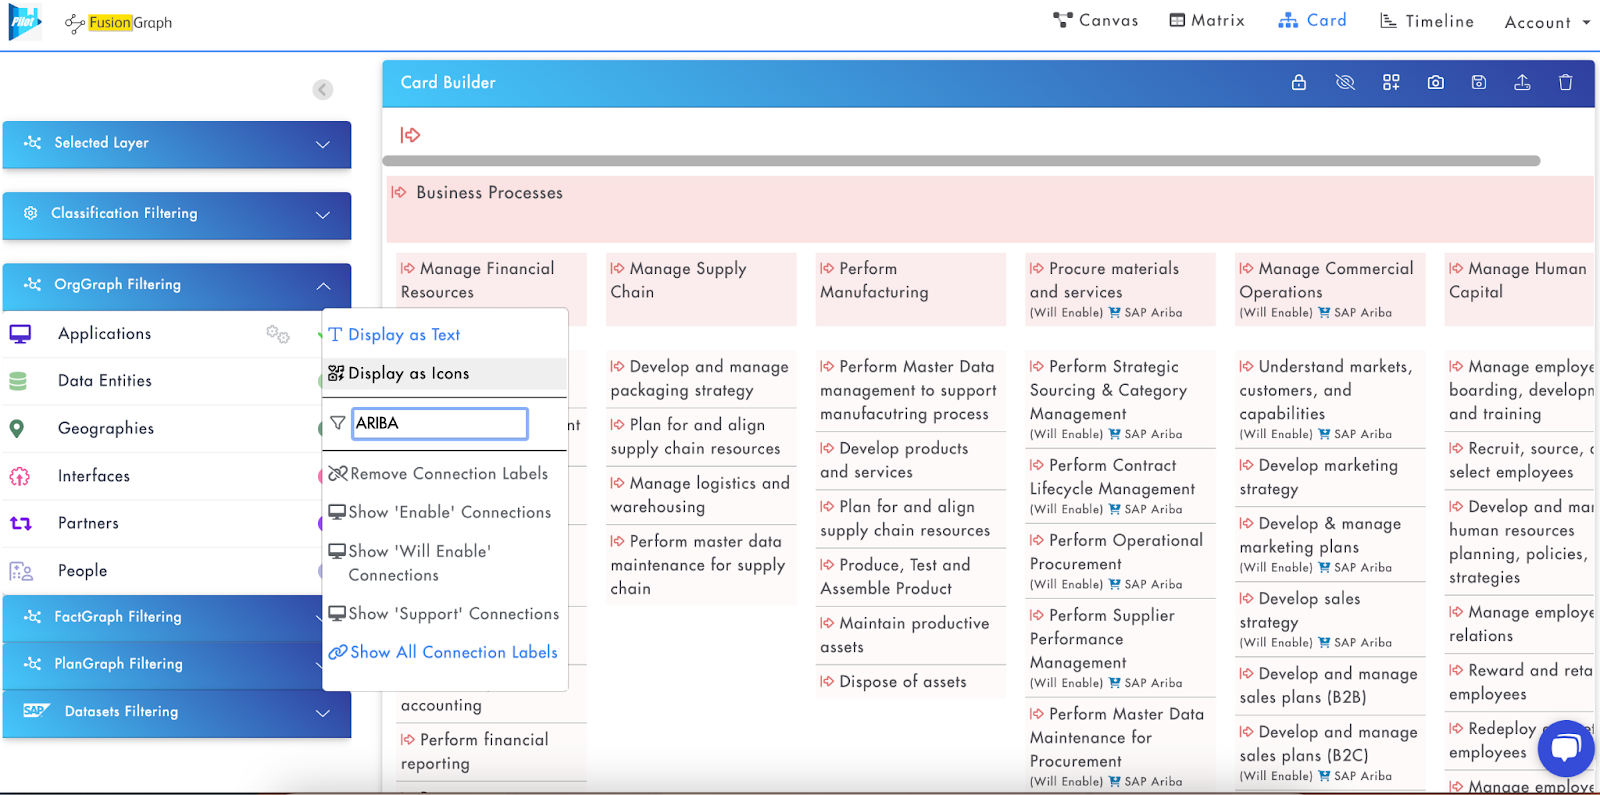Choose Show All Connection Labels option
The image size is (1600, 795).
(445, 652)
